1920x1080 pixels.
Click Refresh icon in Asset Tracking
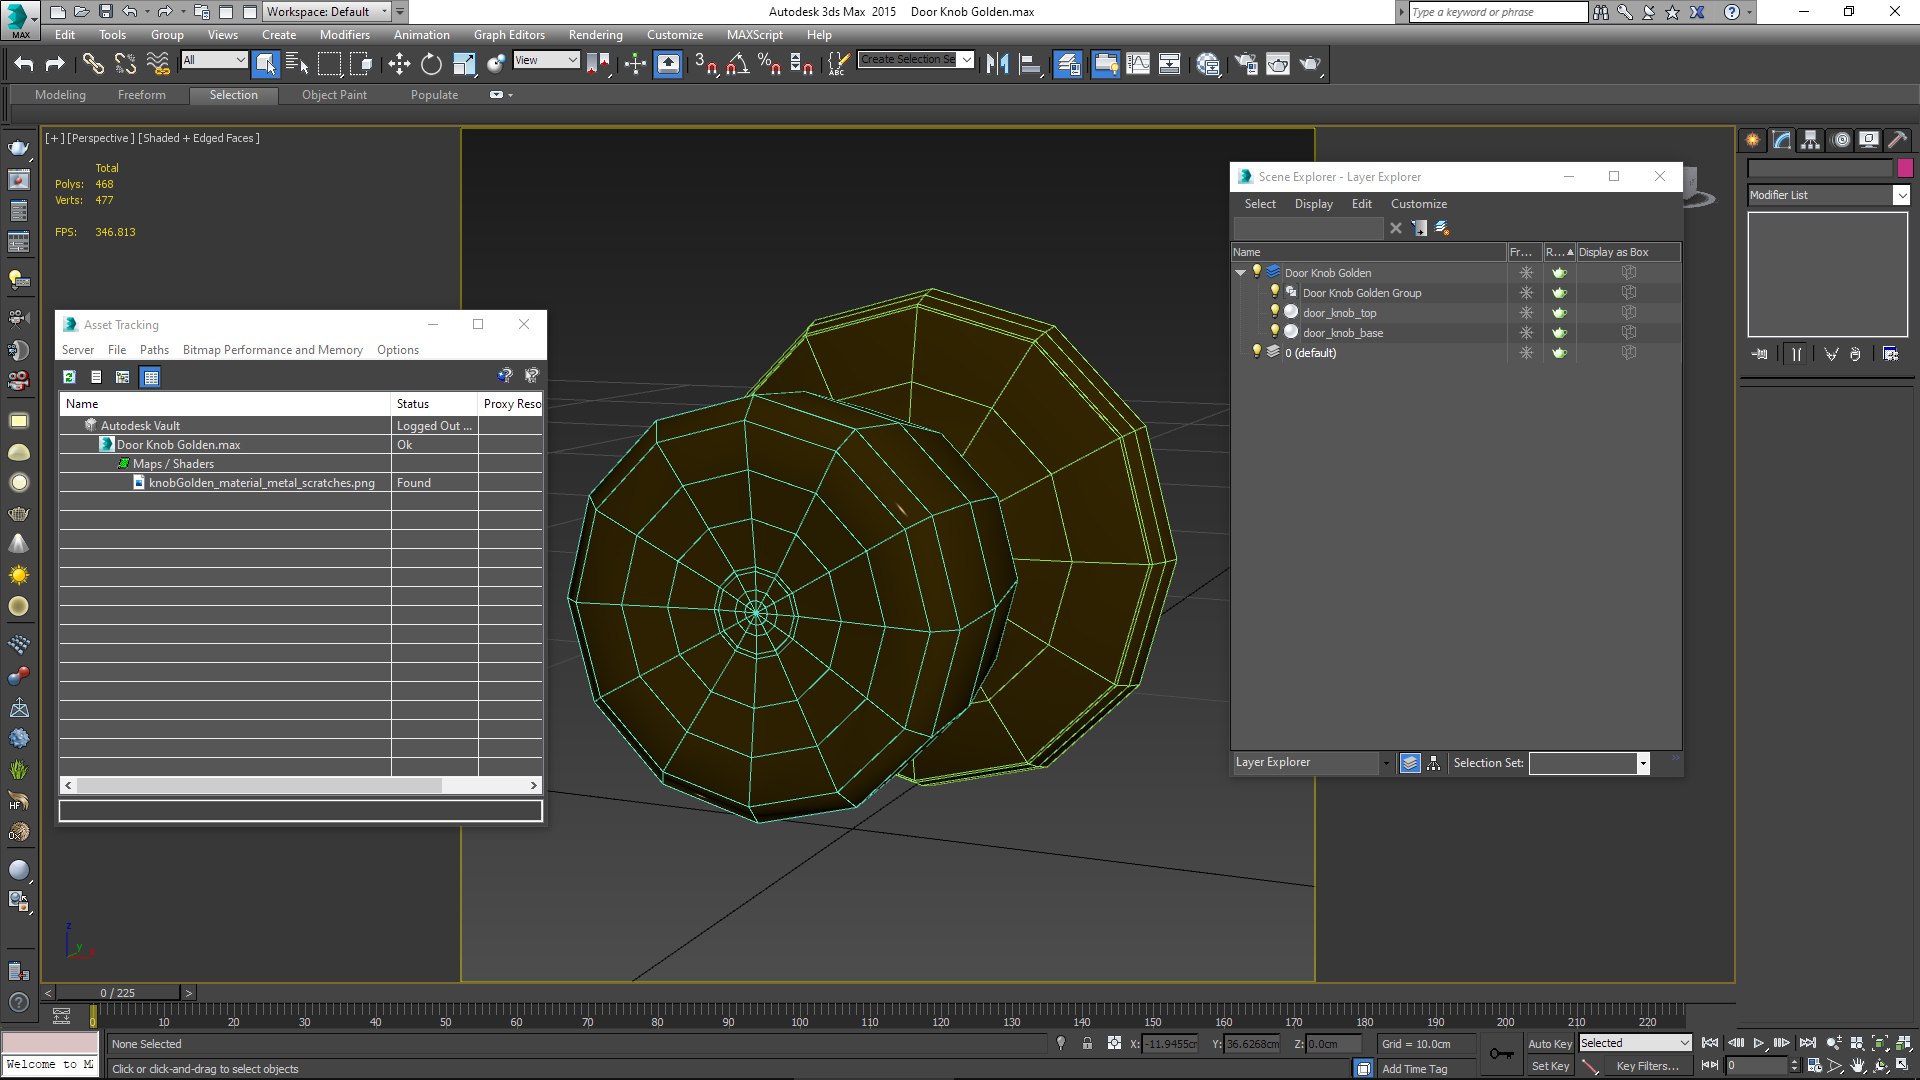[x=69, y=377]
